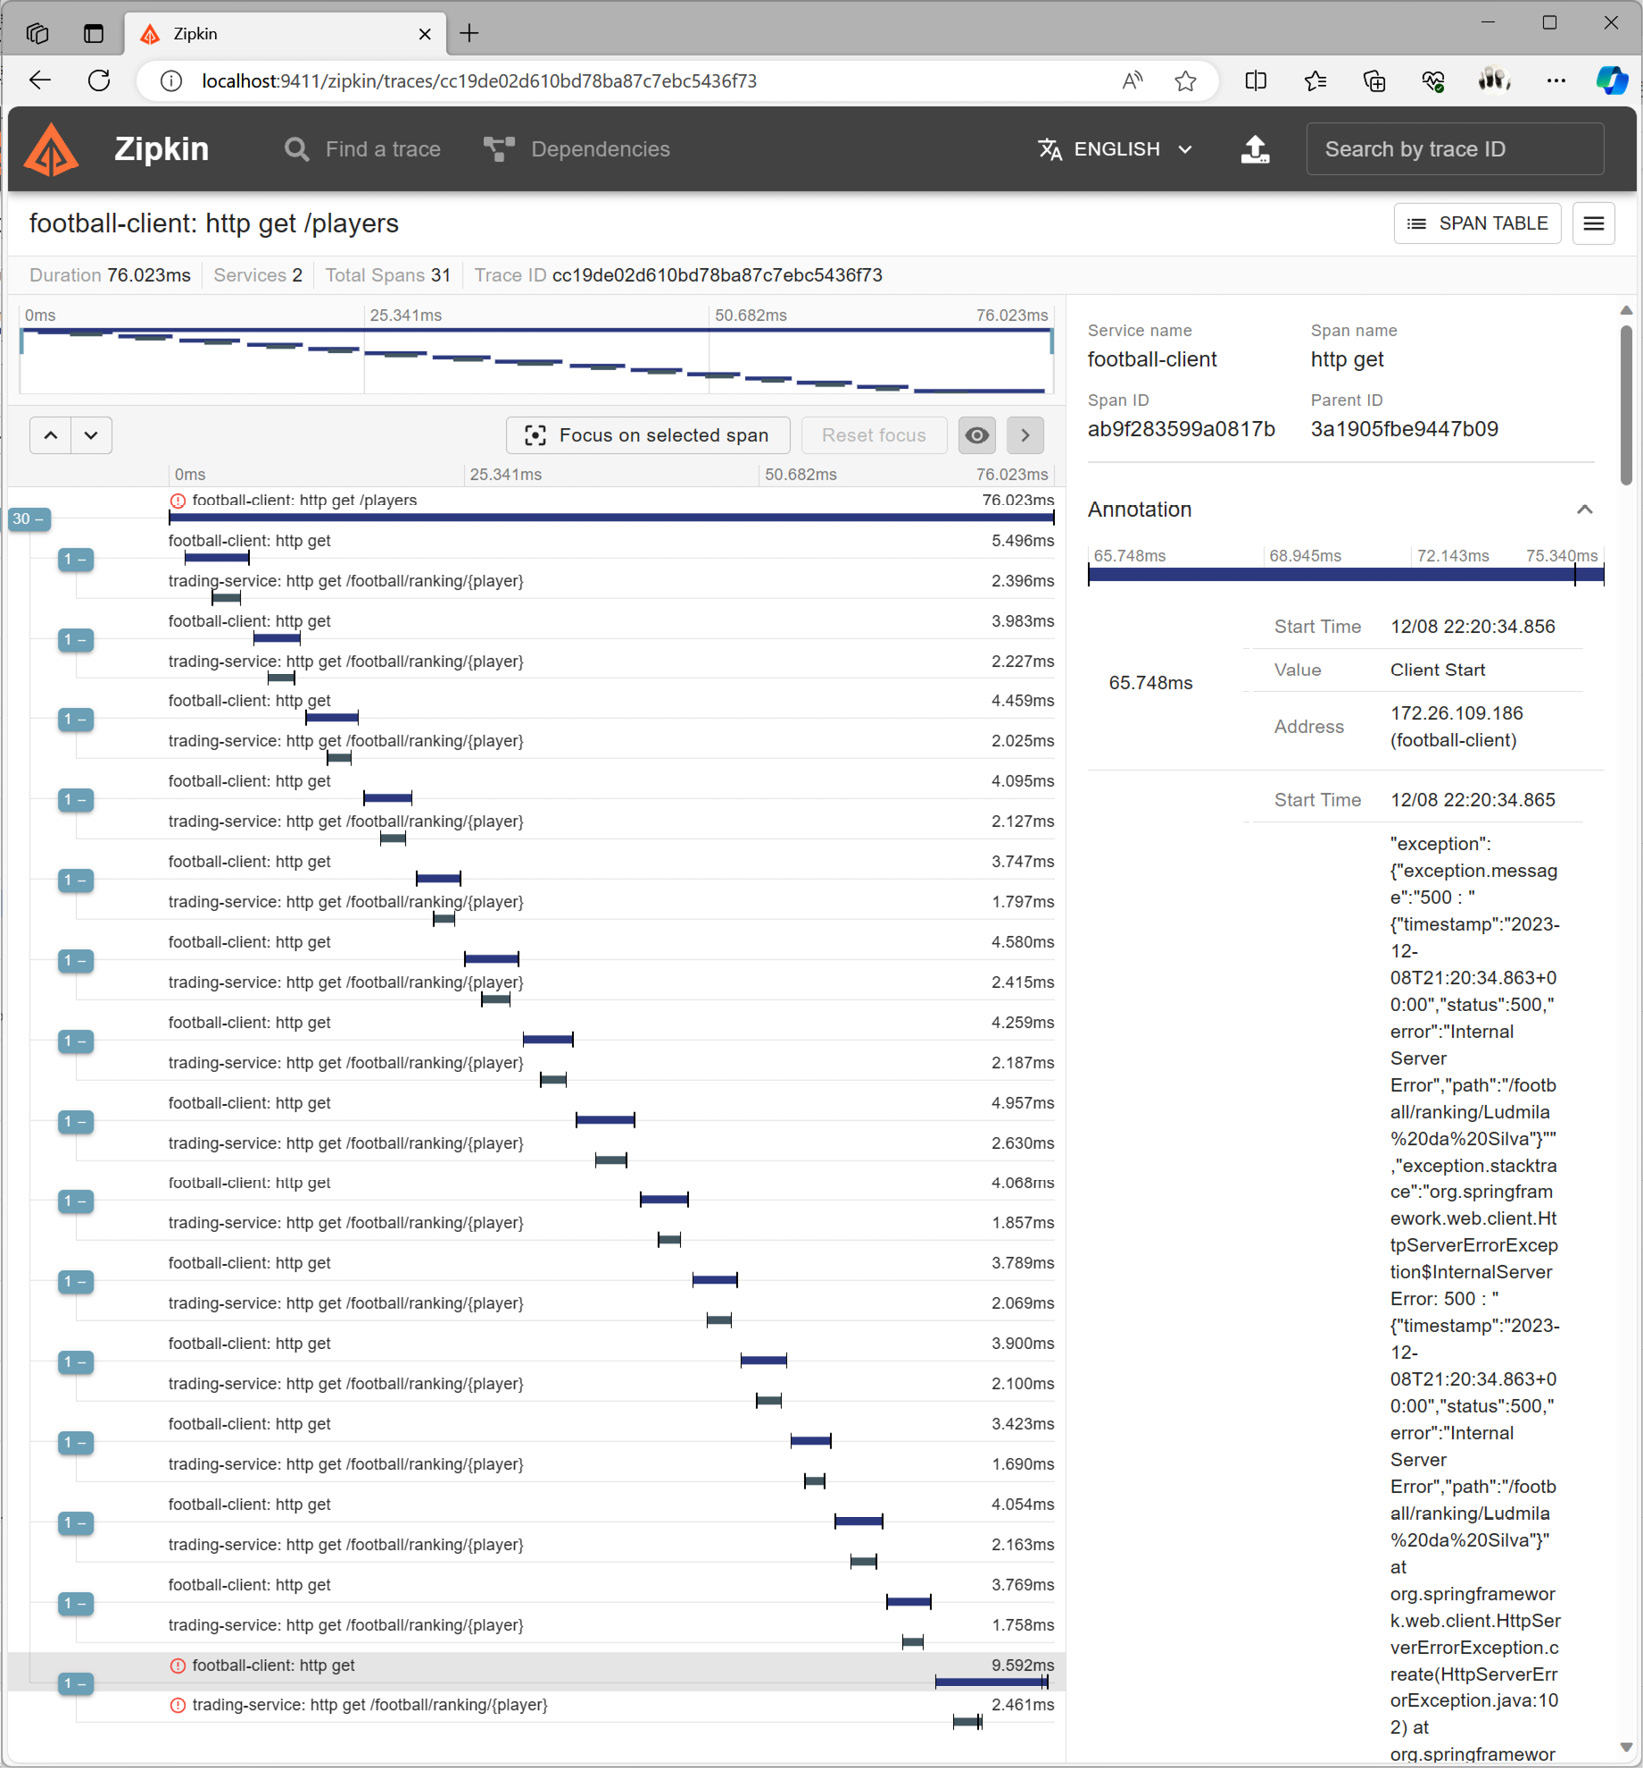Select the Zipkin browser tab

pos(285,34)
